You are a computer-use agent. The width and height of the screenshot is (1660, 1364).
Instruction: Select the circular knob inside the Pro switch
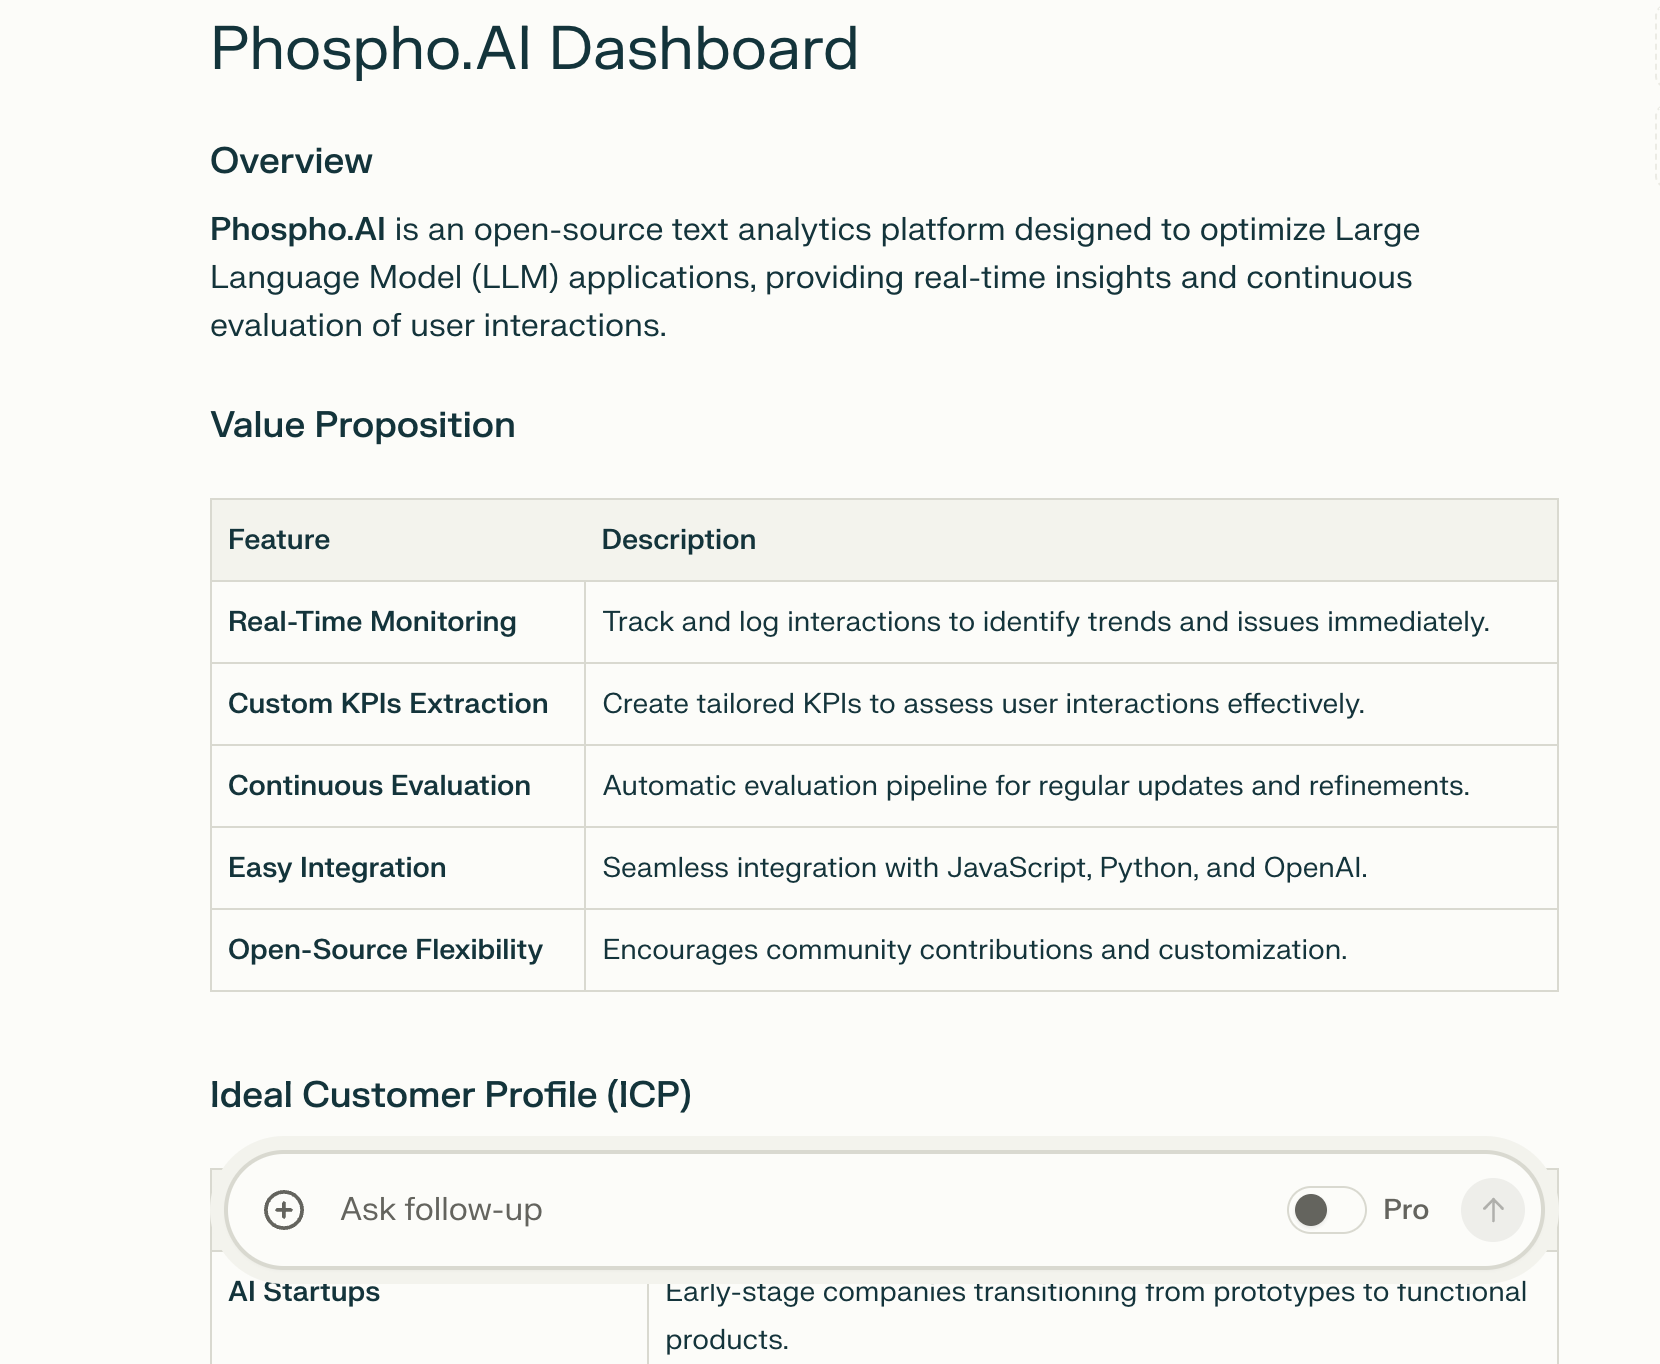click(1310, 1209)
